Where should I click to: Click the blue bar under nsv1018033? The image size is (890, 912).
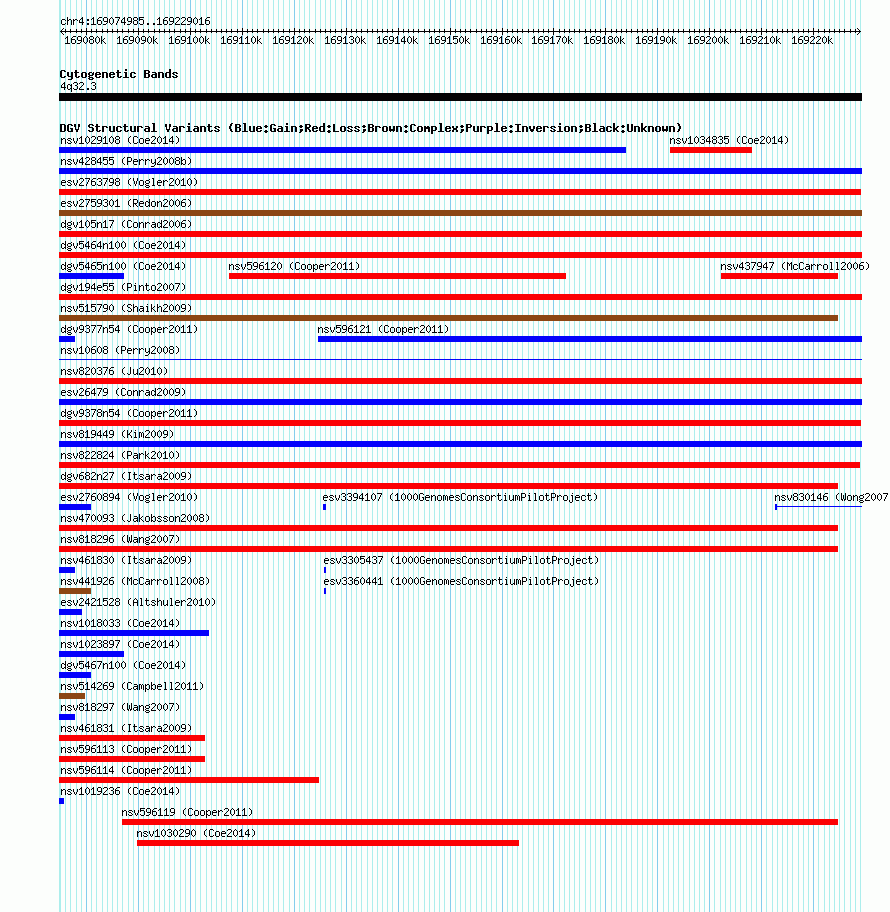134,633
